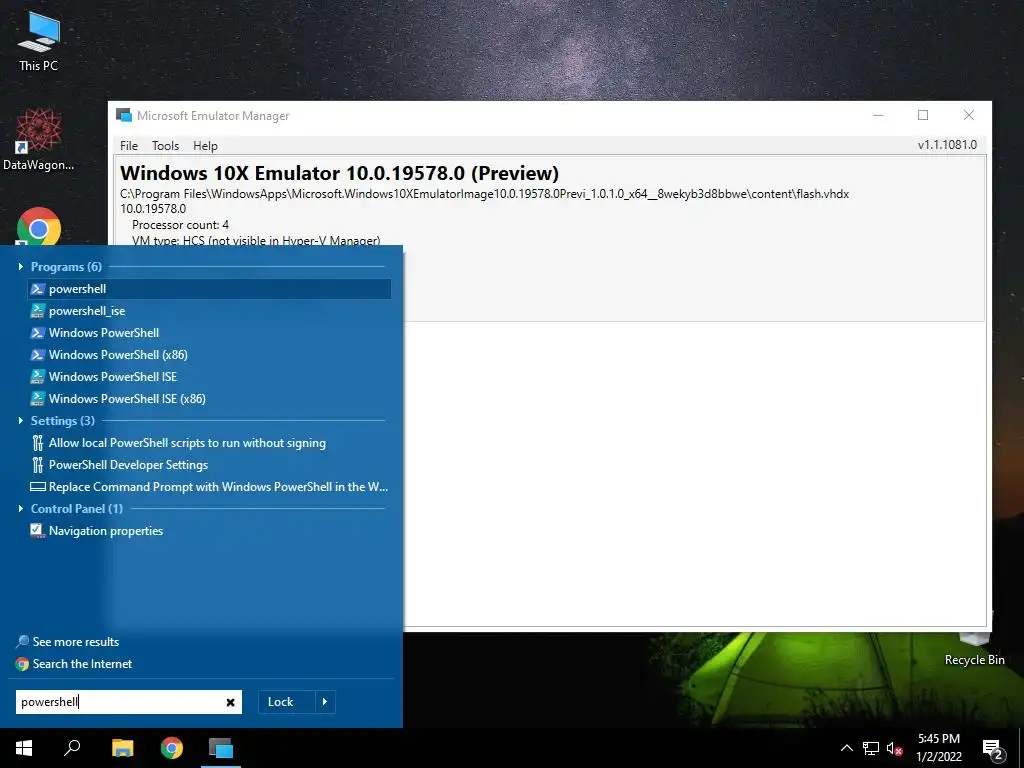Maximize the Microsoft Emulator Manager window
Image resolution: width=1024 pixels, height=768 pixels.
point(923,116)
